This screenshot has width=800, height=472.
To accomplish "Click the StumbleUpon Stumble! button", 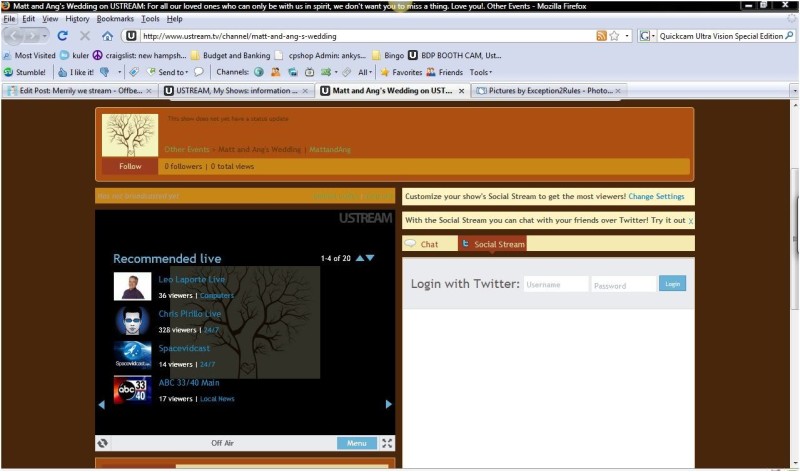I will tap(25, 72).
